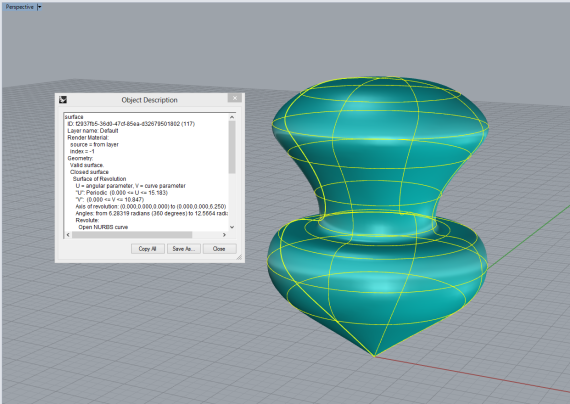Open the Perspective viewport dropdown arrow
The width and height of the screenshot is (570, 404).
[x=40, y=7]
